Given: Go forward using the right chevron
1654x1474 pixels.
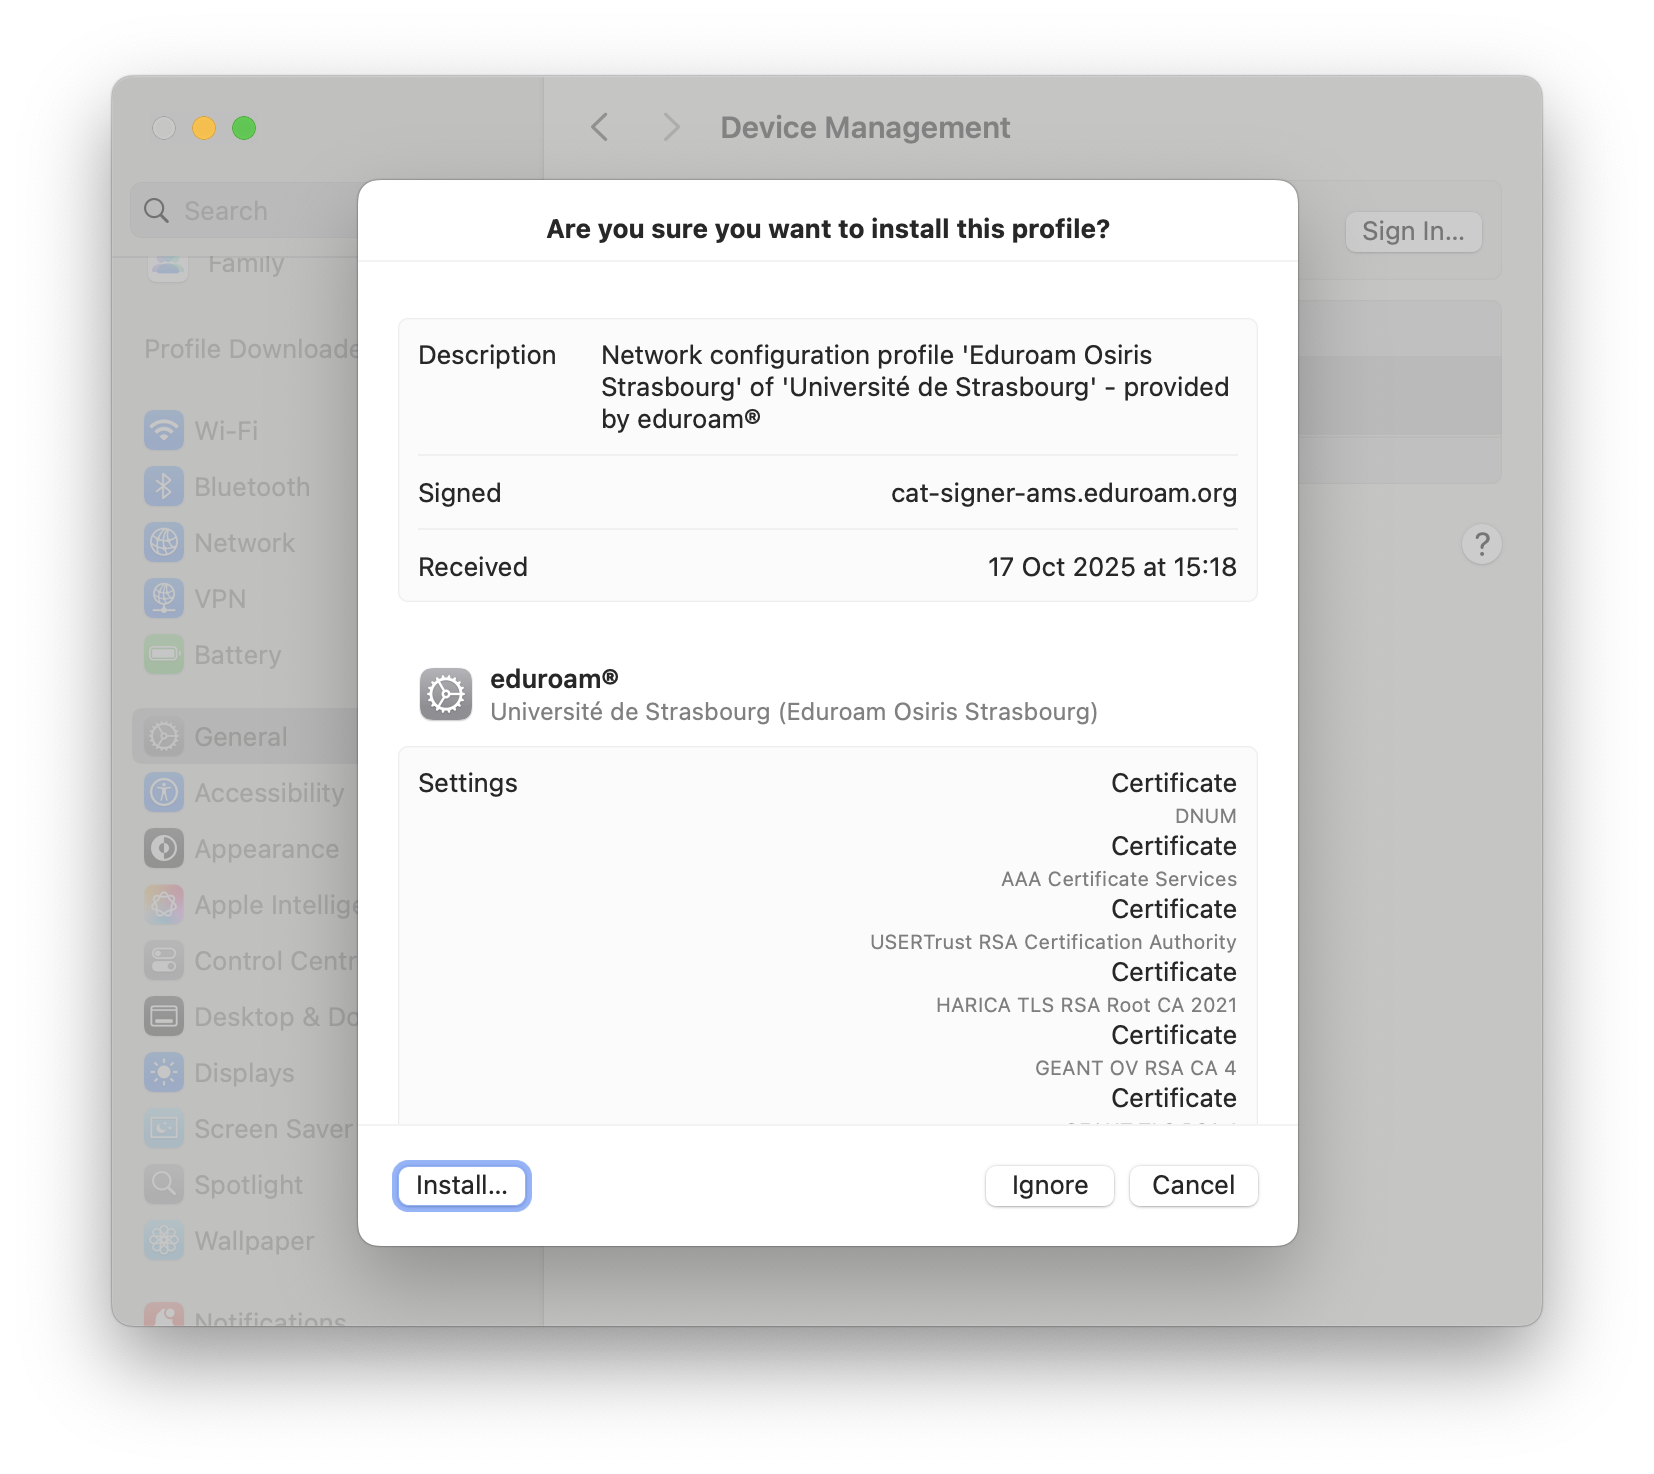Looking at the screenshot, I should point(671,128).
